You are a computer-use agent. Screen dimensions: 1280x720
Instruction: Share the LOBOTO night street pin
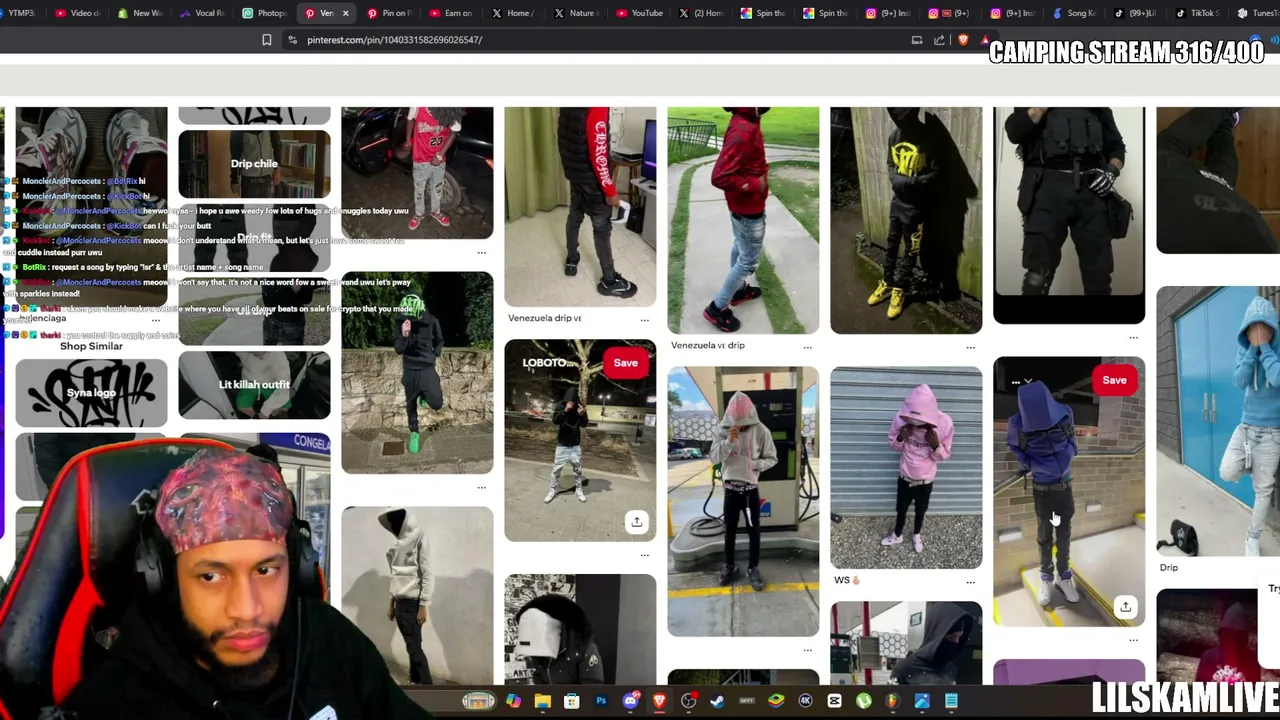click(x=636, y=522)
